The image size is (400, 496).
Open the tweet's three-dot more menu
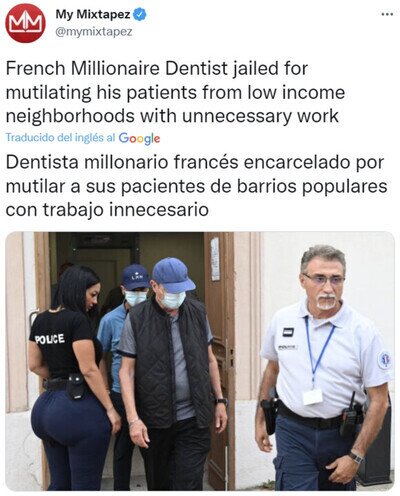pos(387,15)
